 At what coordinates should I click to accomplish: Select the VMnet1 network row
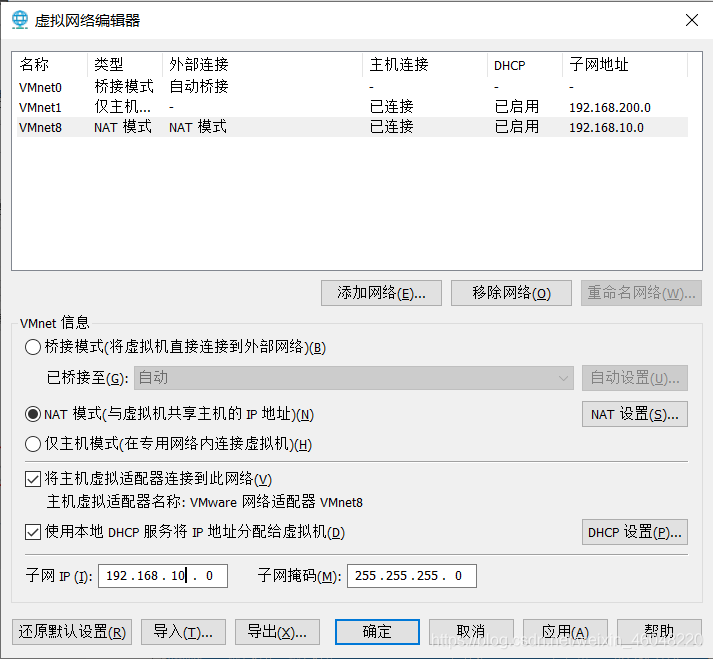[x=352, y=107]
